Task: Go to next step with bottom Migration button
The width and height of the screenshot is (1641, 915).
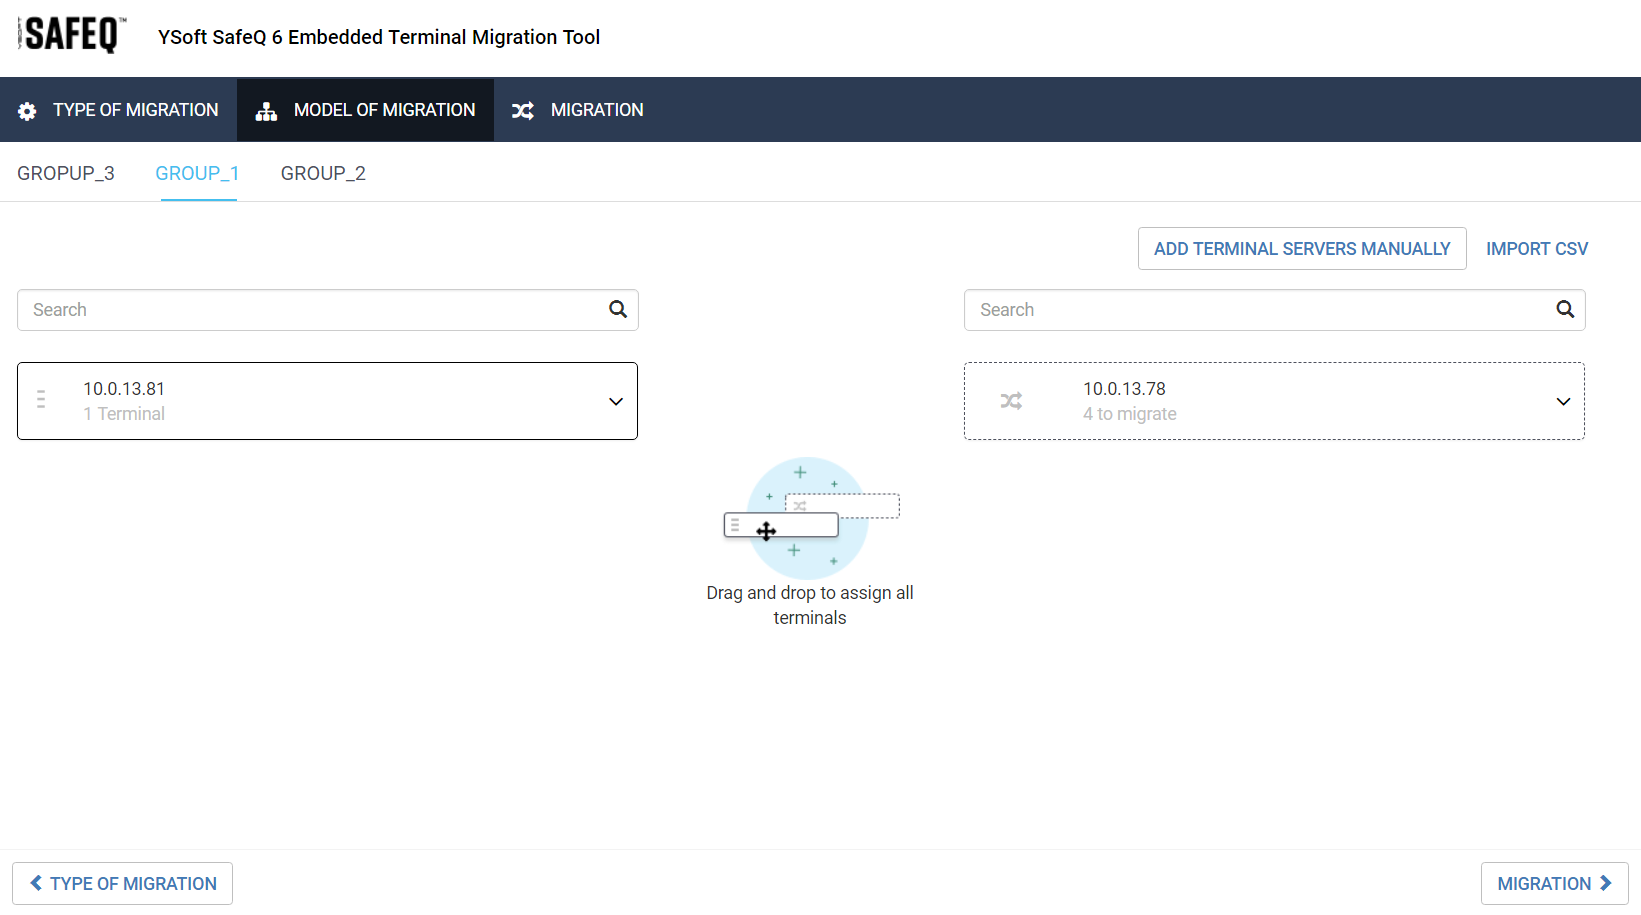Action: (x=1554, y=883)
